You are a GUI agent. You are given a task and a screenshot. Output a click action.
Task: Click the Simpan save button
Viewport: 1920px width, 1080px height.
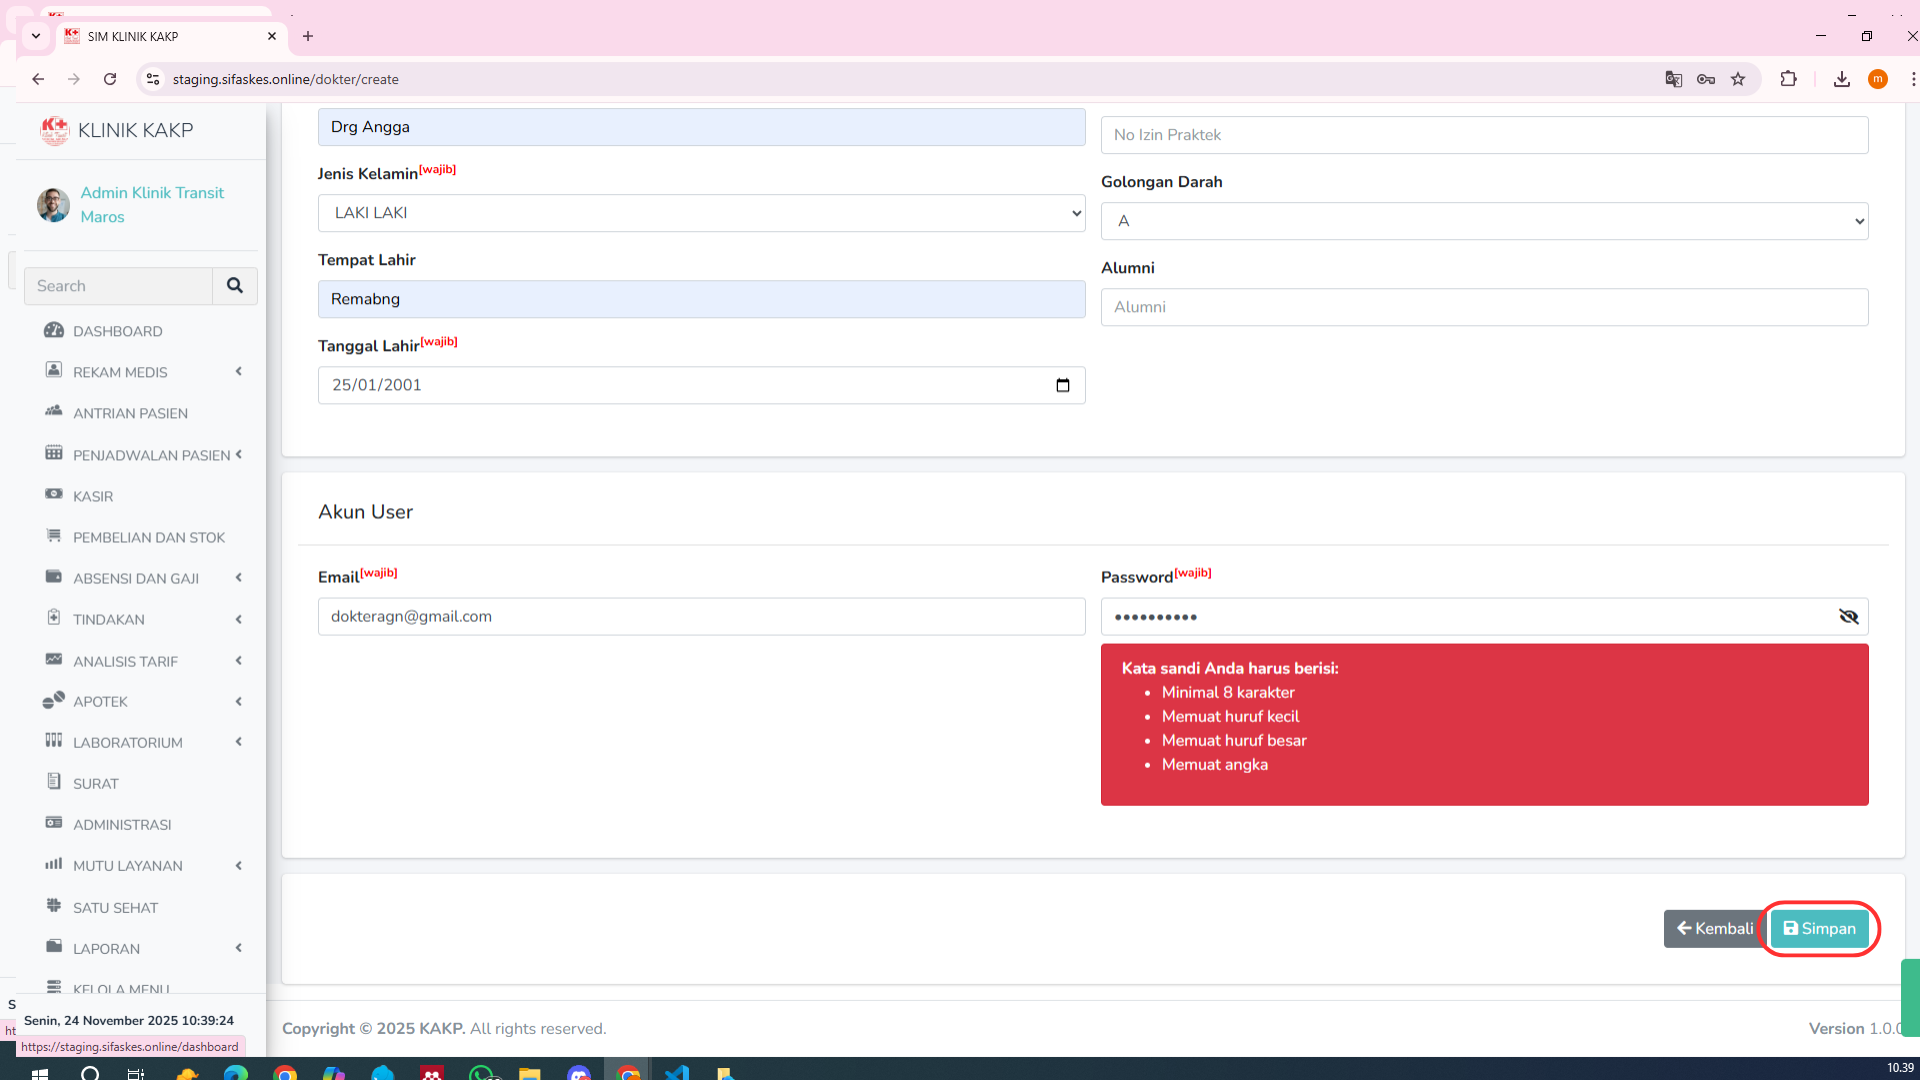pyautogui.click(x=1819, y=928)
